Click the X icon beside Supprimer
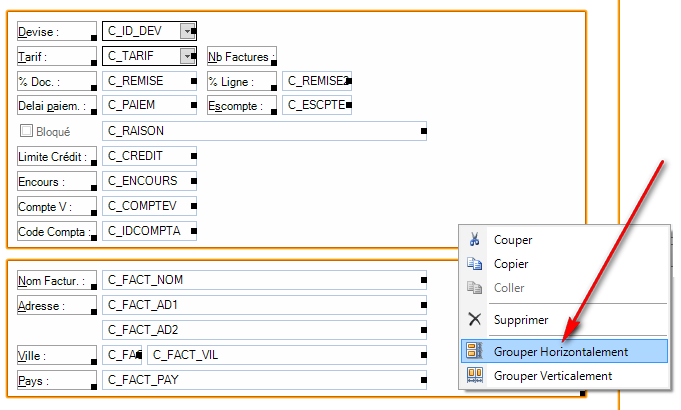 [x=475, y=320]
